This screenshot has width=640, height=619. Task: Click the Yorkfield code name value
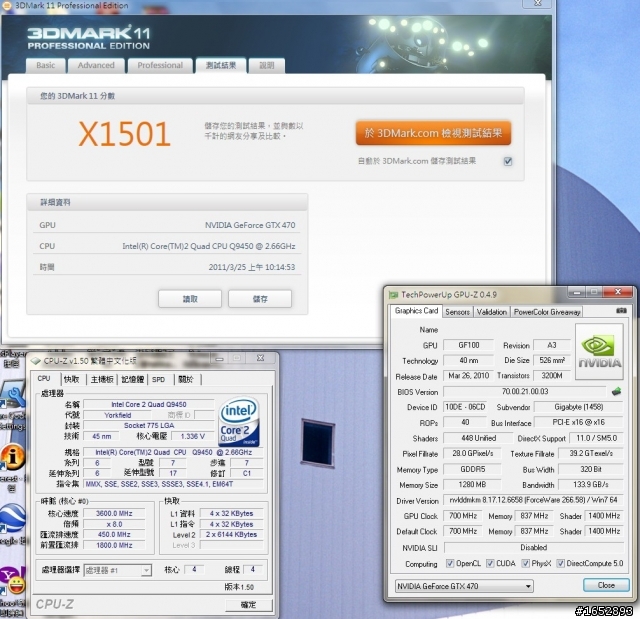(x=118, y=415)
